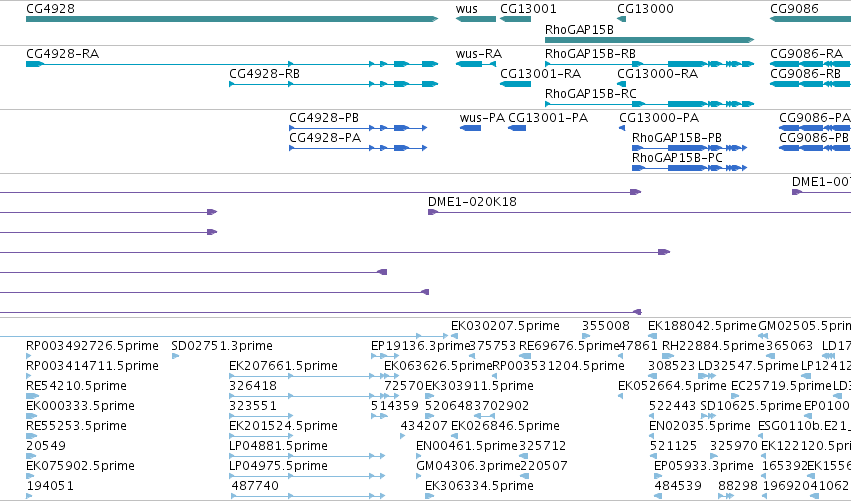The width and height of the screenshot is (851, 501).
Task: Click the LP04975.5prime EST label
Action: [x=278, y=466]
